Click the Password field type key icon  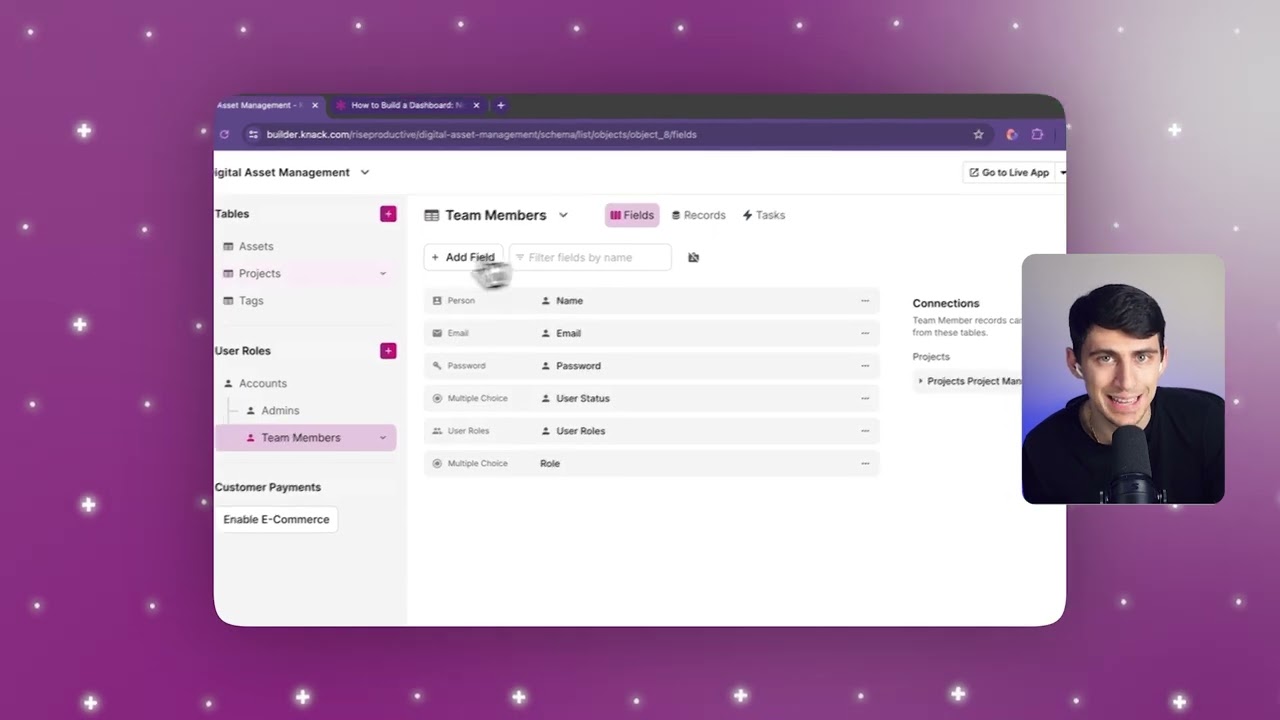point(437,366)
